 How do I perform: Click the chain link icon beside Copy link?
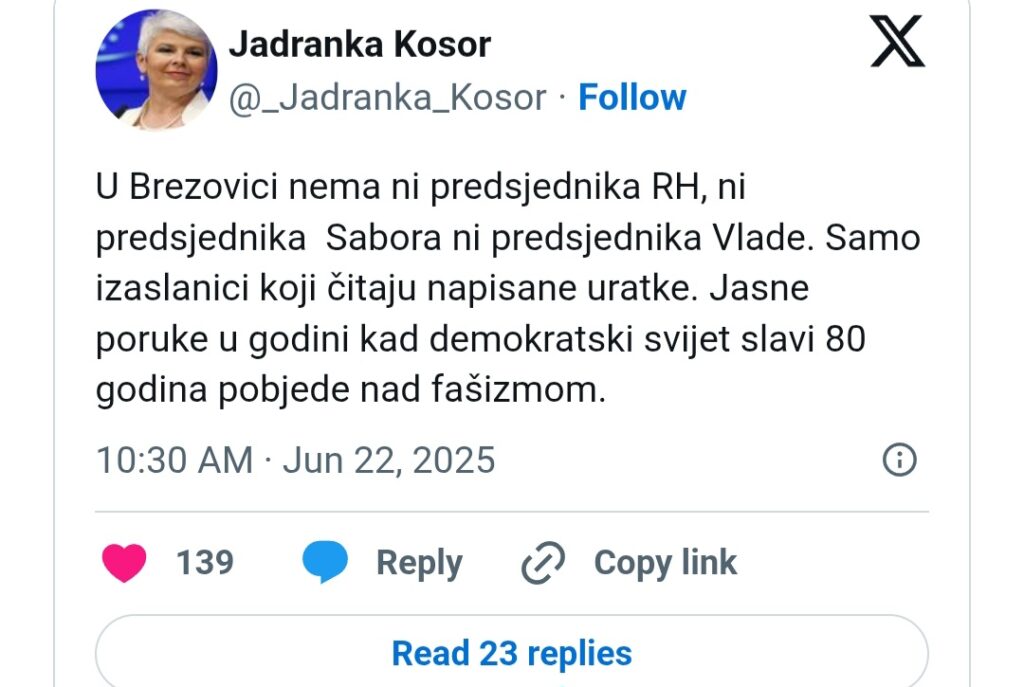pos(543,564)
